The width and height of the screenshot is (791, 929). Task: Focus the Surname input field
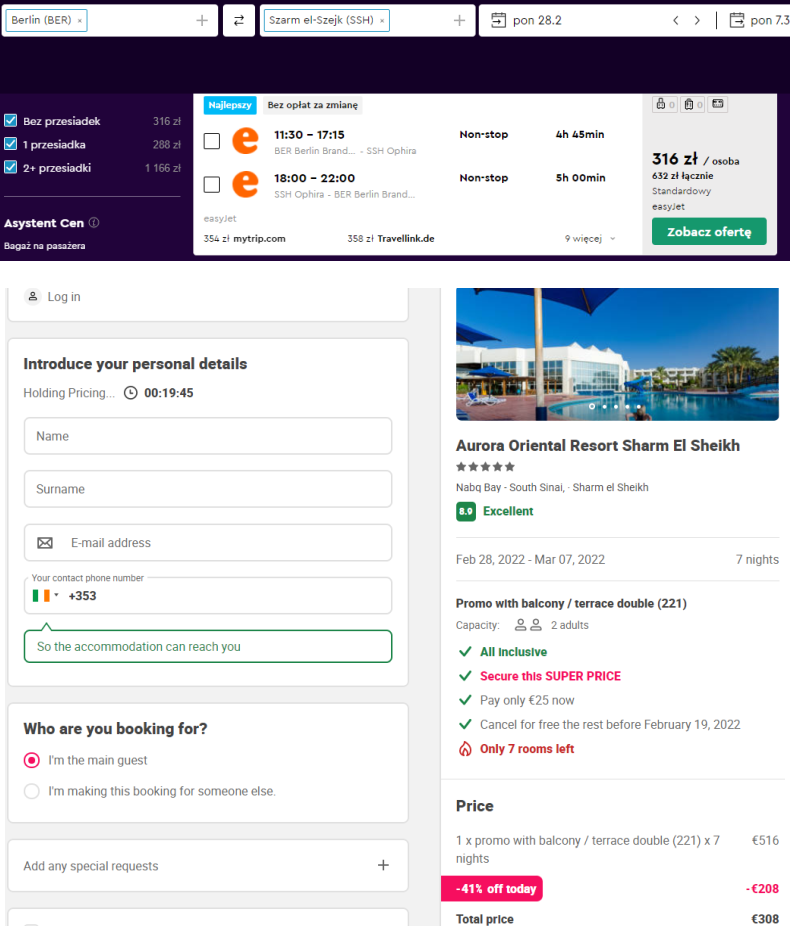click(208, 489)
